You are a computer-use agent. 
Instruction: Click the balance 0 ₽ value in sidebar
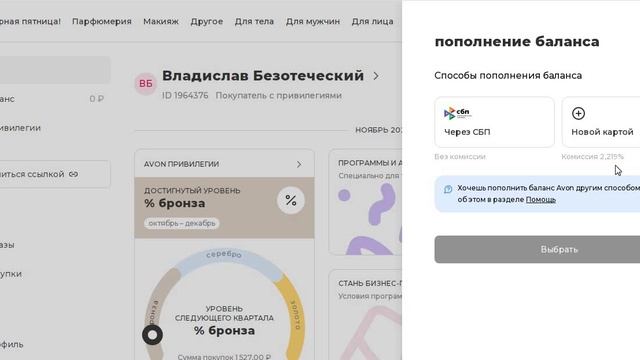coord(97,99)
